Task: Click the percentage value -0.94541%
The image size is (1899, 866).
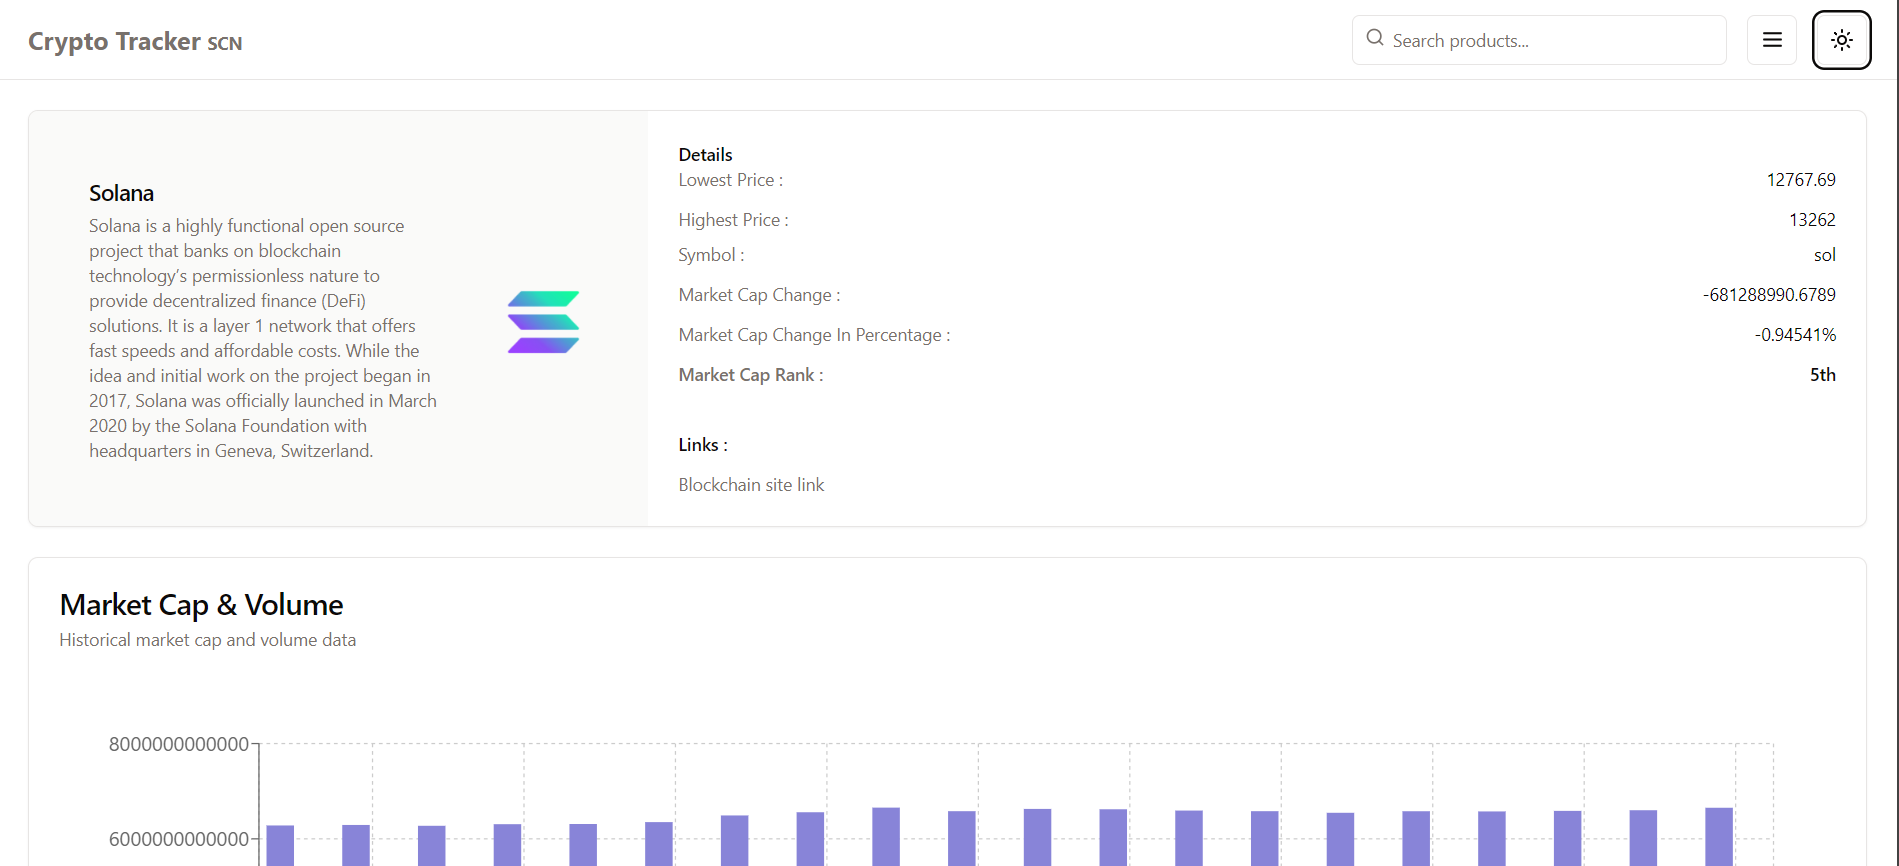Action: [1795, 335]
